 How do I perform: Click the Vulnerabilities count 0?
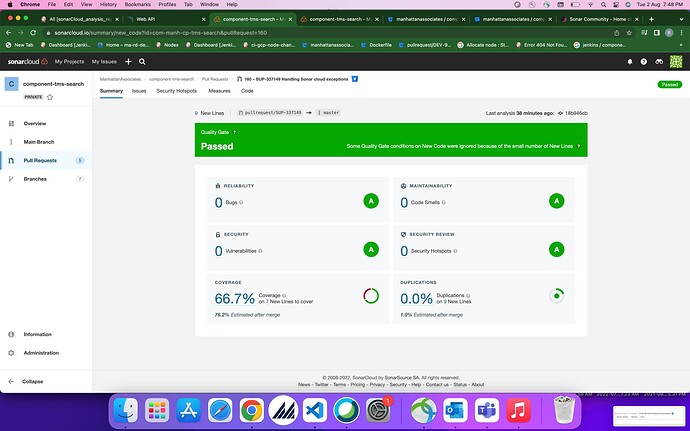click(218, 250)
